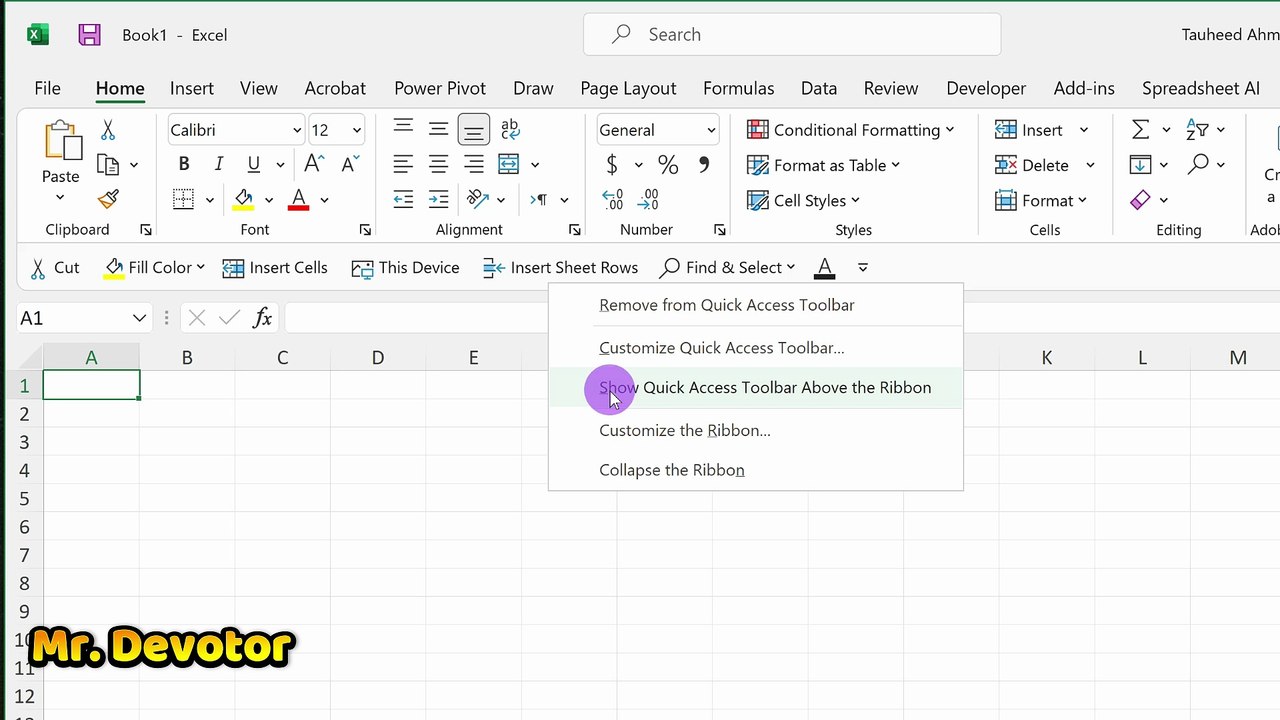Click the Borders icon in Font group

click(x=183, y=200)
